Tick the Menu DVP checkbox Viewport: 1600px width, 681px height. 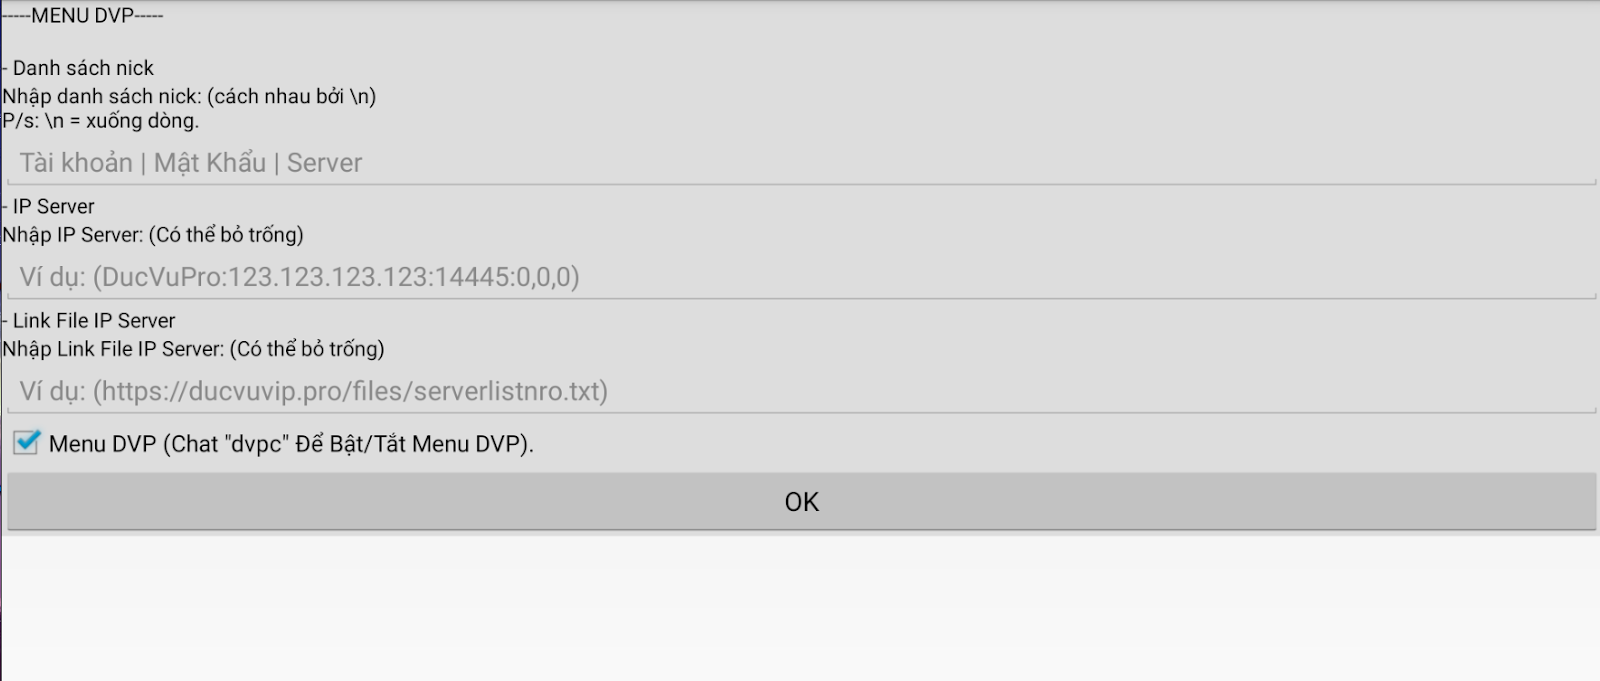26,443
